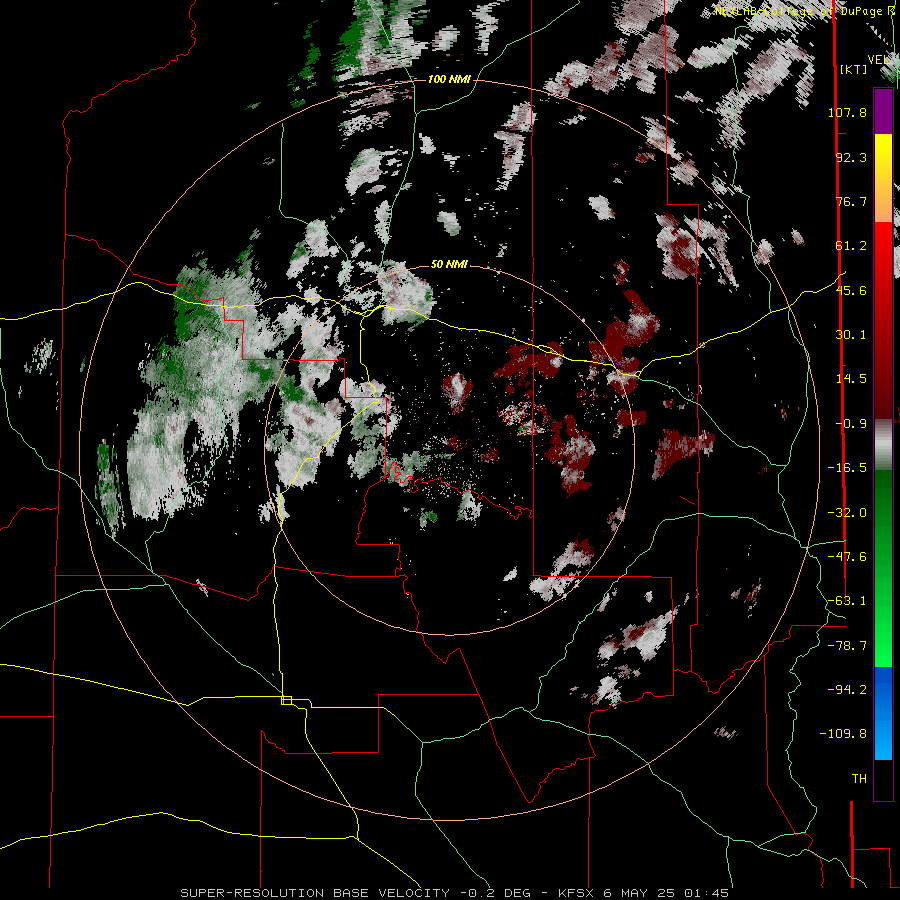The width and height of the screenshot is (900, 900).
Task: Click the -78.7 value on velocity scale
Action: coord(847,646)
